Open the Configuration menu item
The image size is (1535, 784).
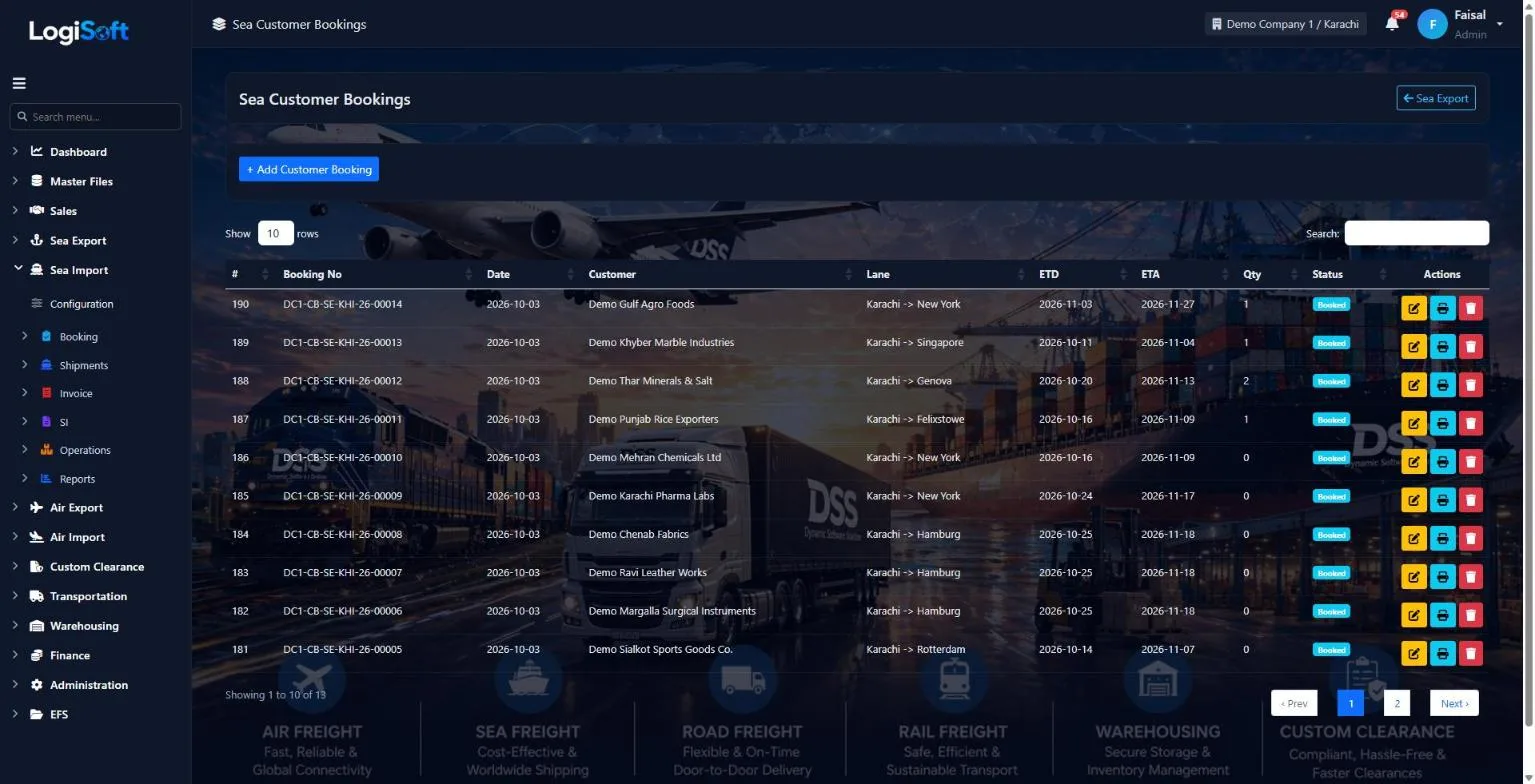pyautogui.click(x=82, y=304)
